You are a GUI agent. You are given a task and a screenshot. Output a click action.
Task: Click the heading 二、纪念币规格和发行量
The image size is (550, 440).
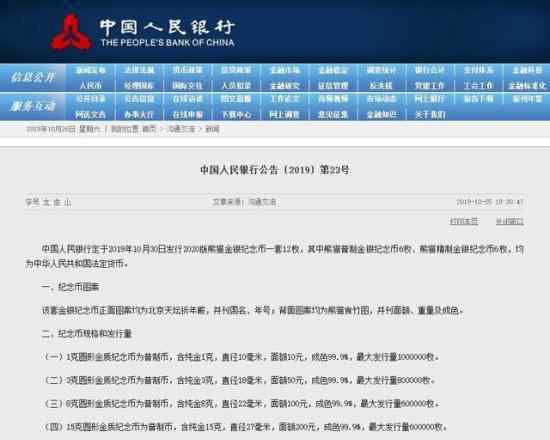87,333
